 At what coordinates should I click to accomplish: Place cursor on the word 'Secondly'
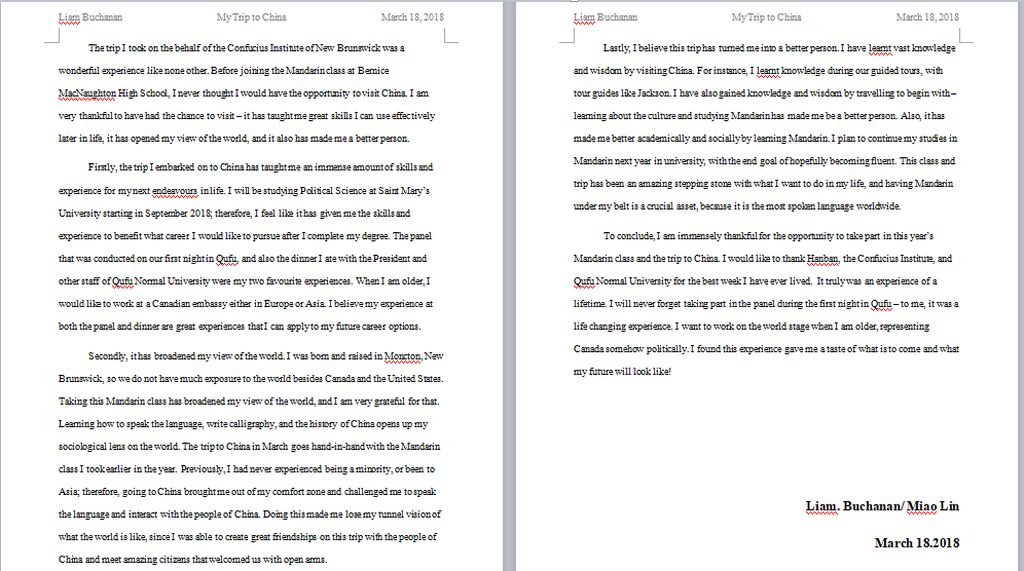107,356
